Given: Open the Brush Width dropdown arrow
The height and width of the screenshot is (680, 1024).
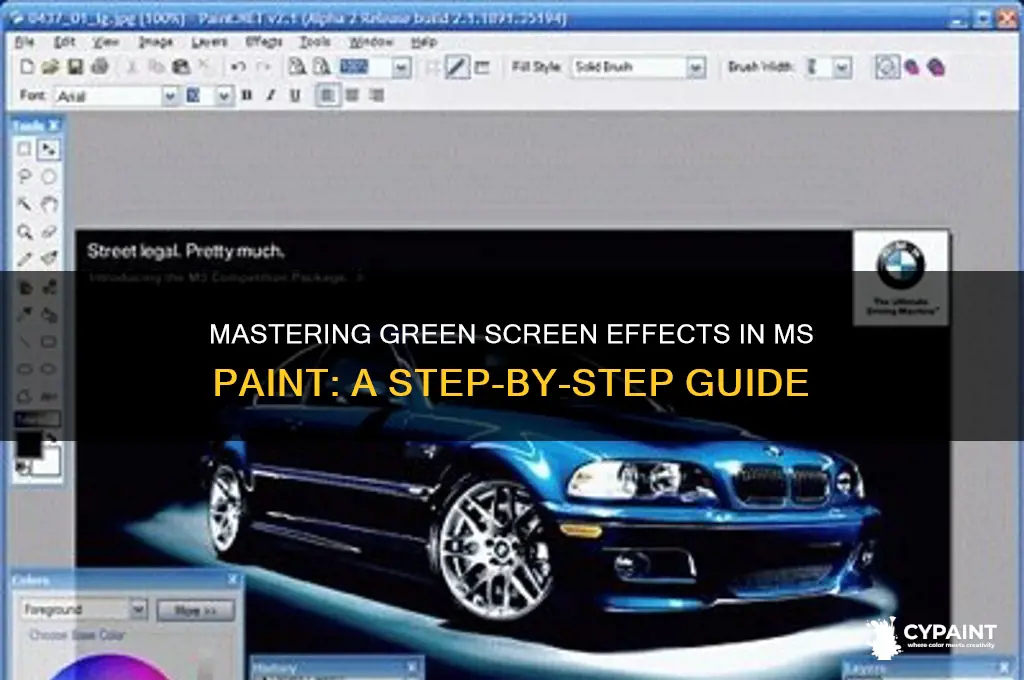Looking at the screenshot, I should [x=842, y=67].
